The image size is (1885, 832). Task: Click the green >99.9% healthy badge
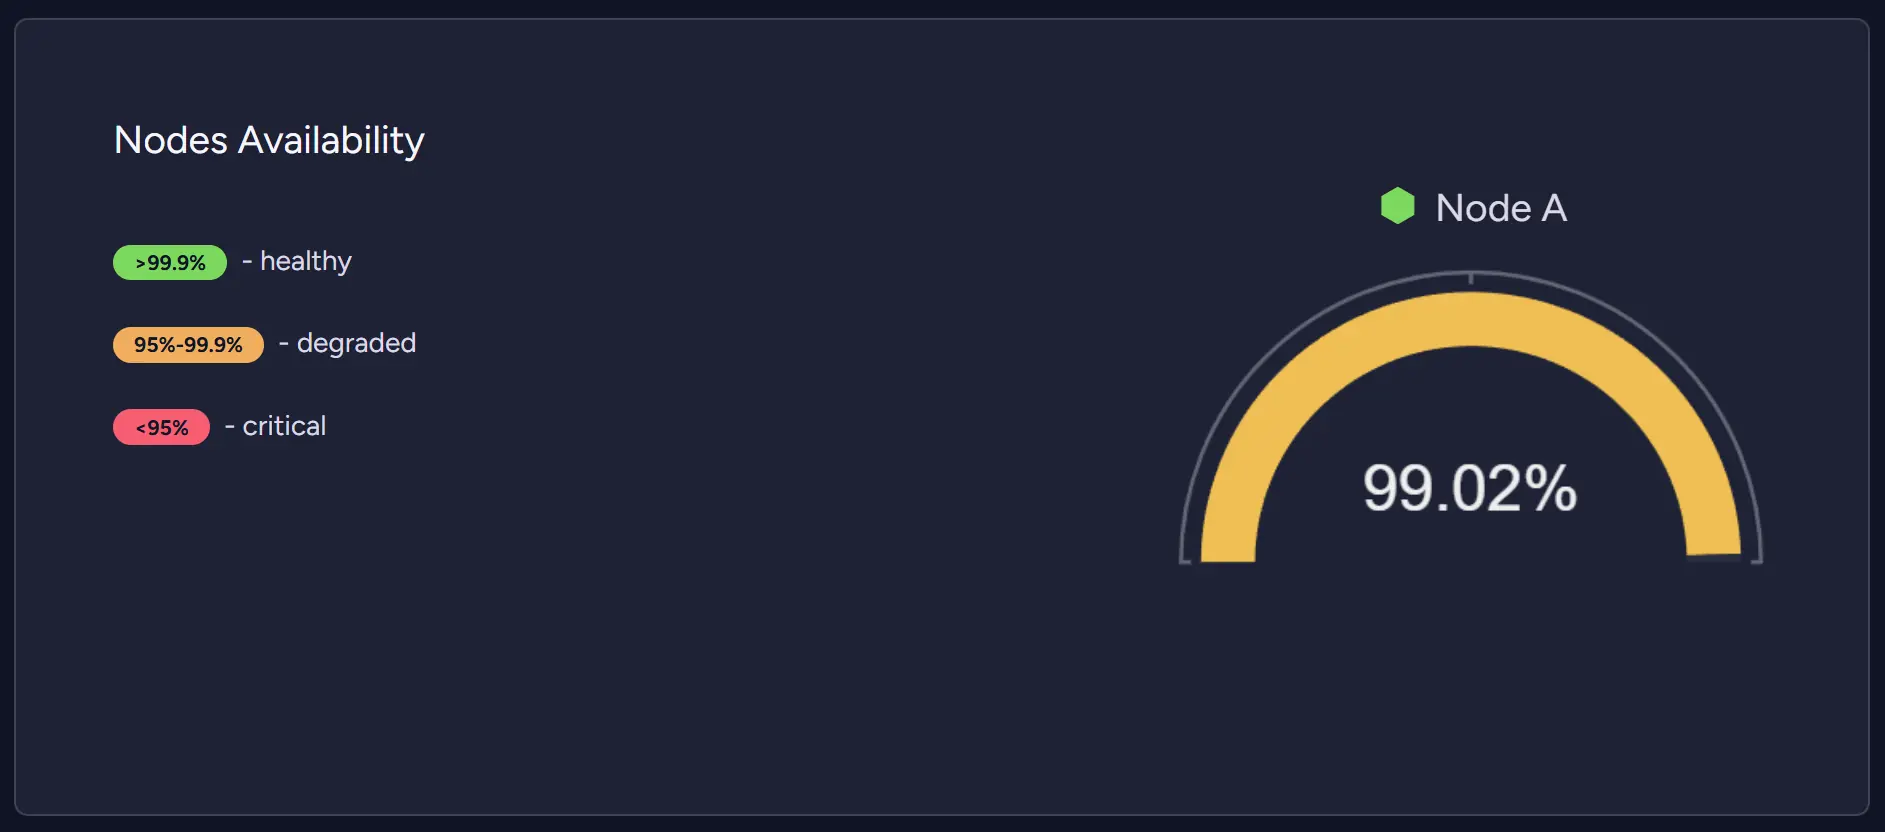pos(170,262)
